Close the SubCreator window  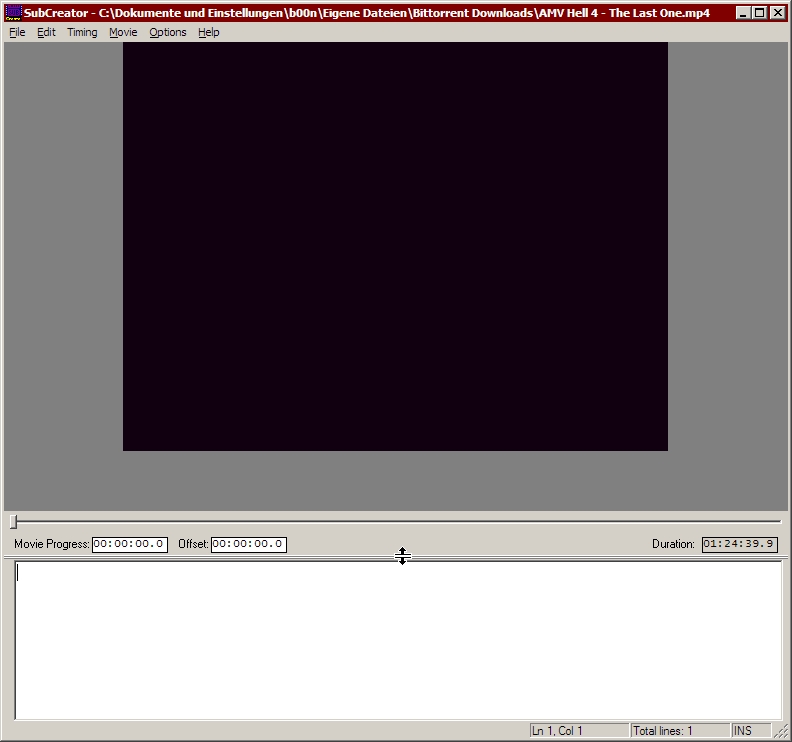coord(778,13)
